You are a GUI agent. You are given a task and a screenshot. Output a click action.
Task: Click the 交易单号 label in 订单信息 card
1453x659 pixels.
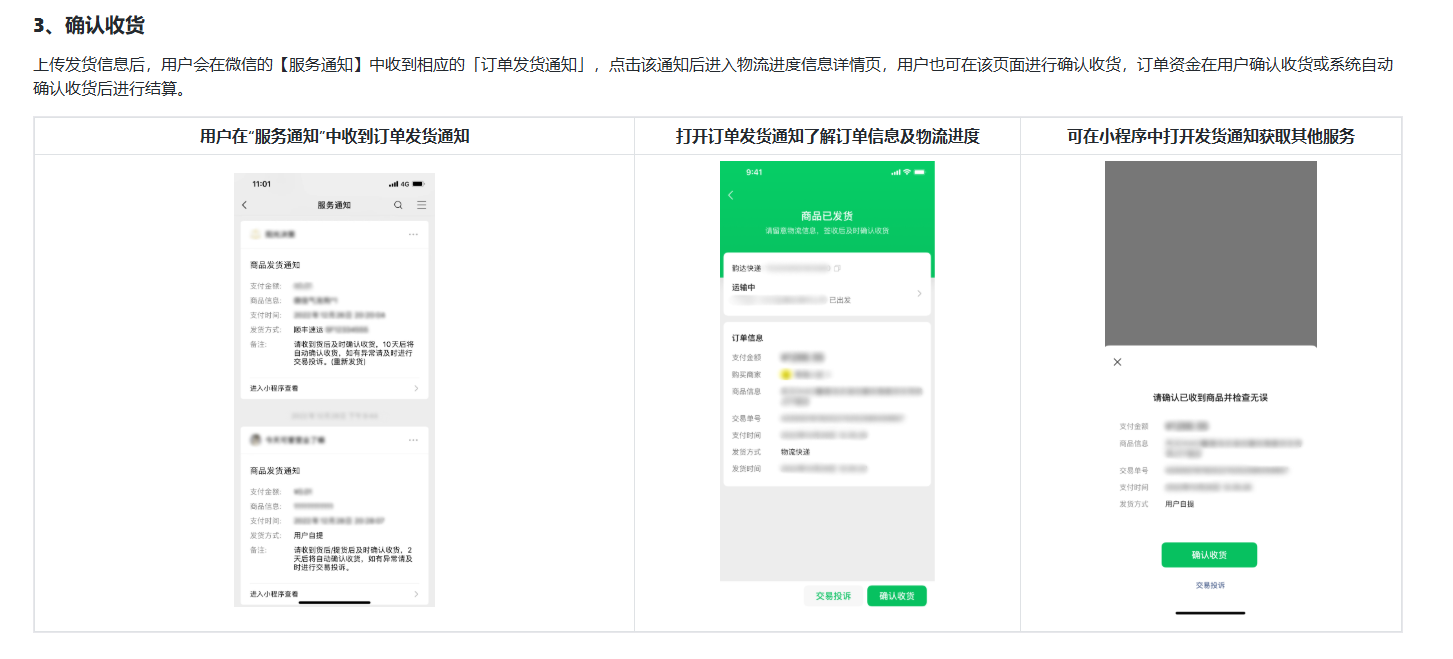click(x=746, y=419)
